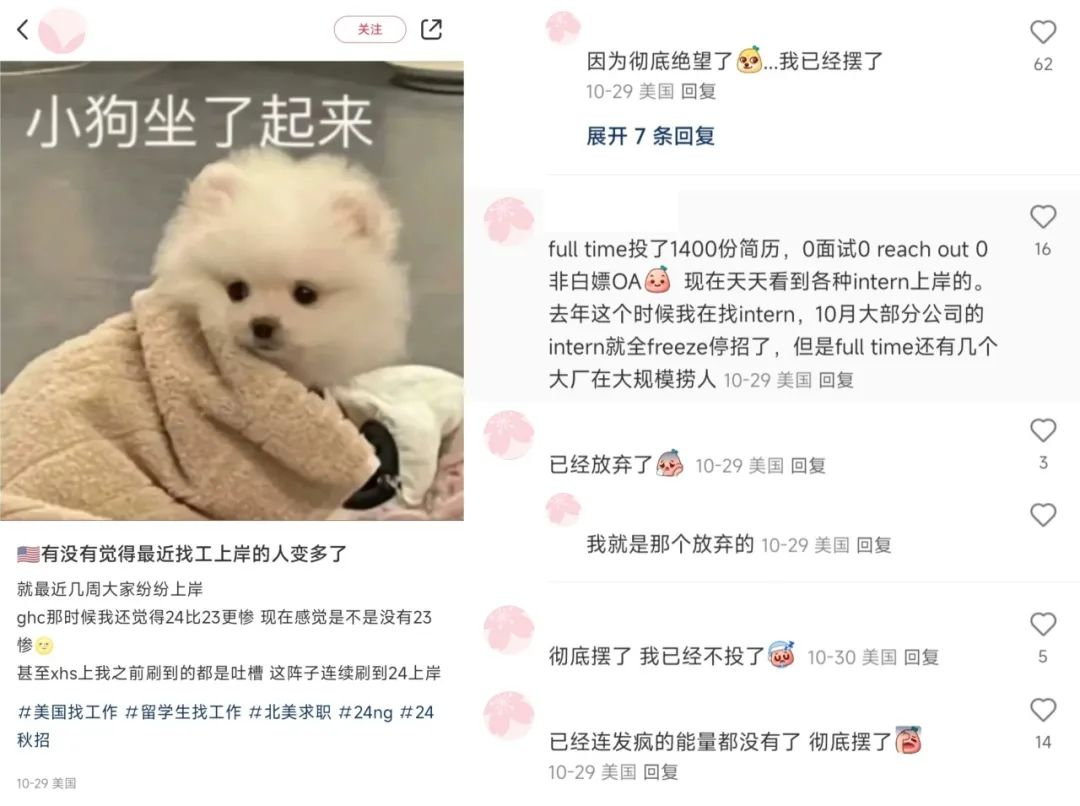
Task: Expand the 展开 7 条回复 replies
Action: [650, 136]
